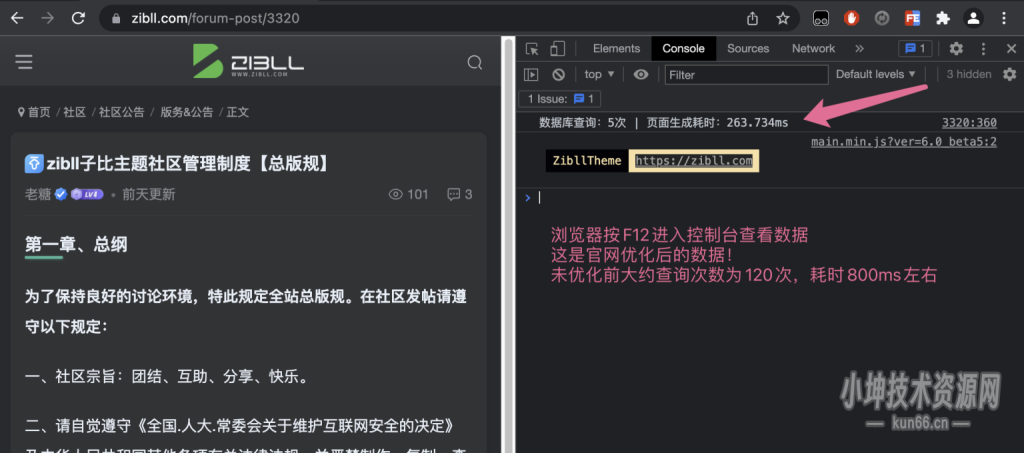Toggle the console sidebar

[x=531, y=74]
